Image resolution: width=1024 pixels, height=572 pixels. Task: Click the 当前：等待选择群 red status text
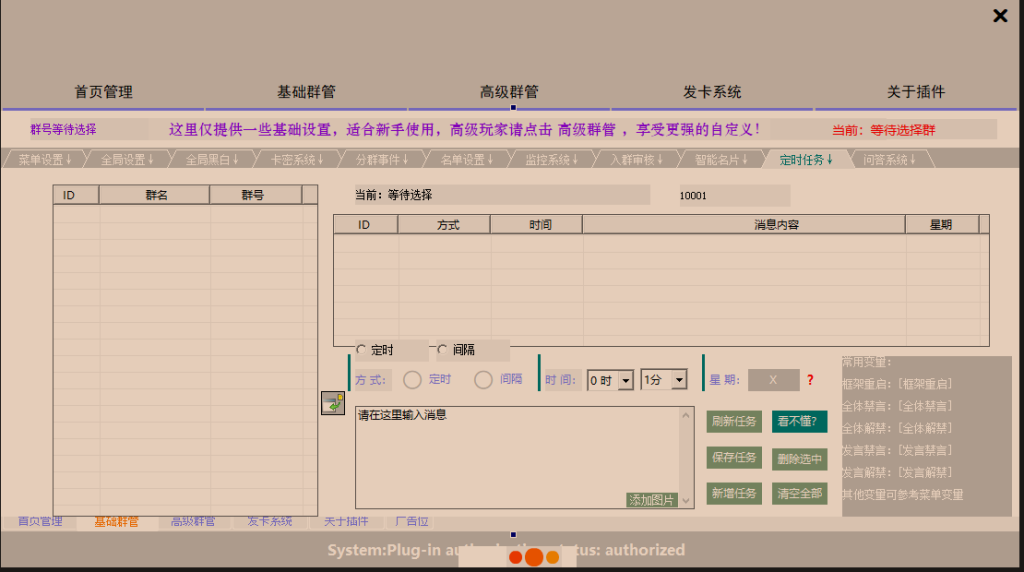(x=884, y=130)
